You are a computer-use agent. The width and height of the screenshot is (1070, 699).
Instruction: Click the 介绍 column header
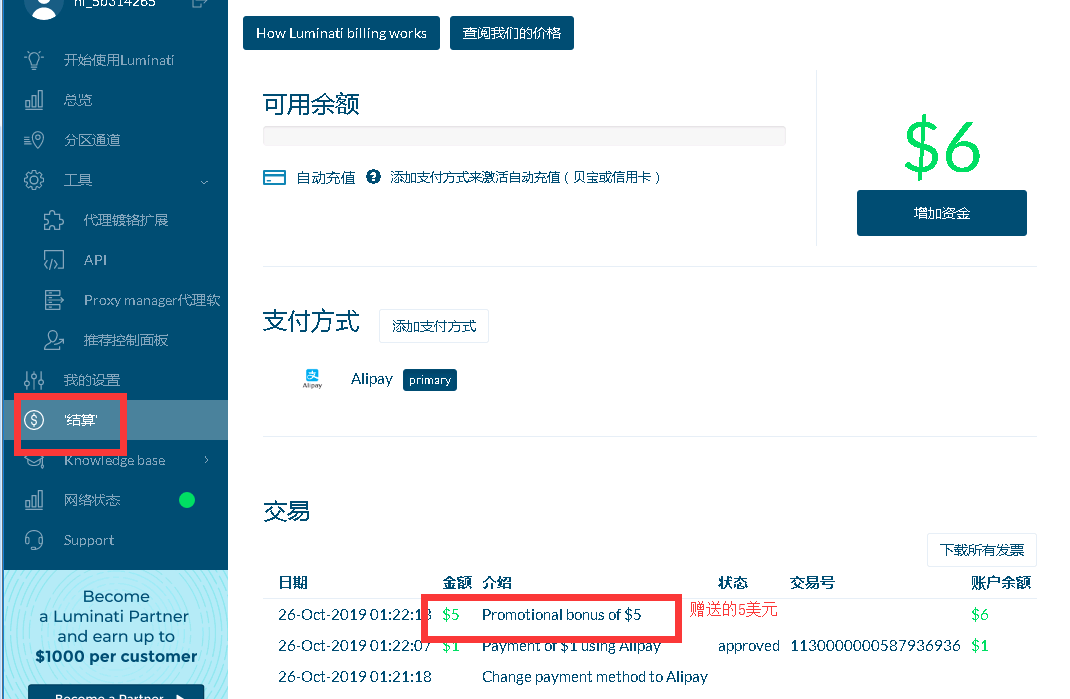tap(497, 582)
